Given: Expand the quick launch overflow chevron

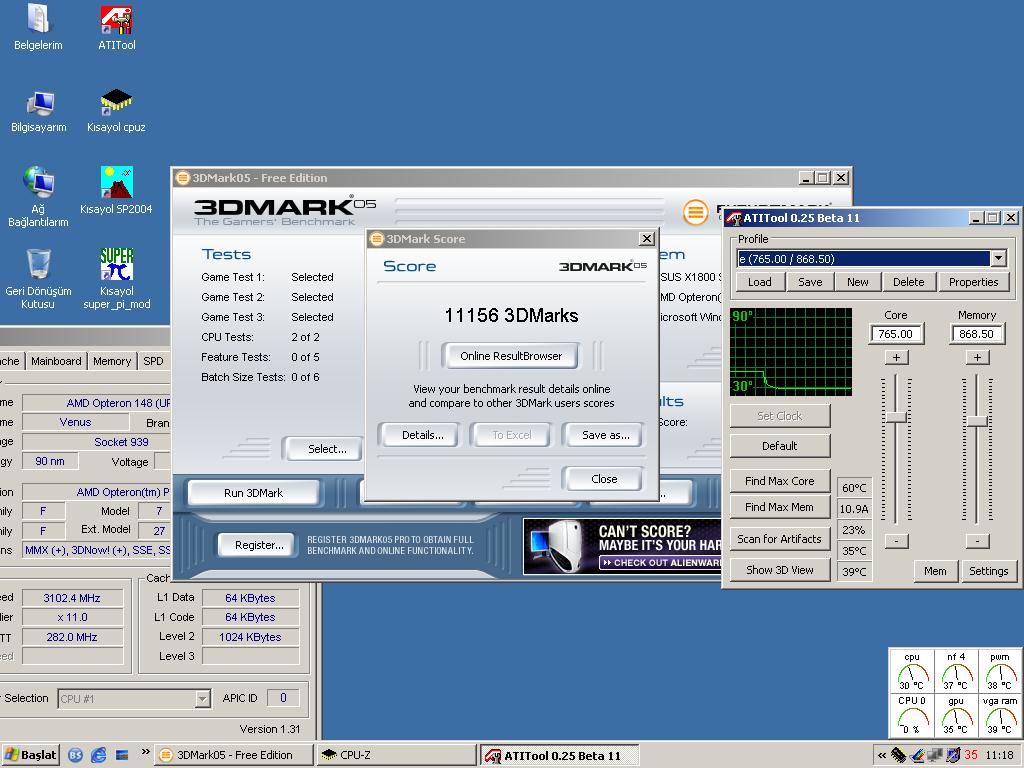Looking at the screenshot, I should pos(145,752).
